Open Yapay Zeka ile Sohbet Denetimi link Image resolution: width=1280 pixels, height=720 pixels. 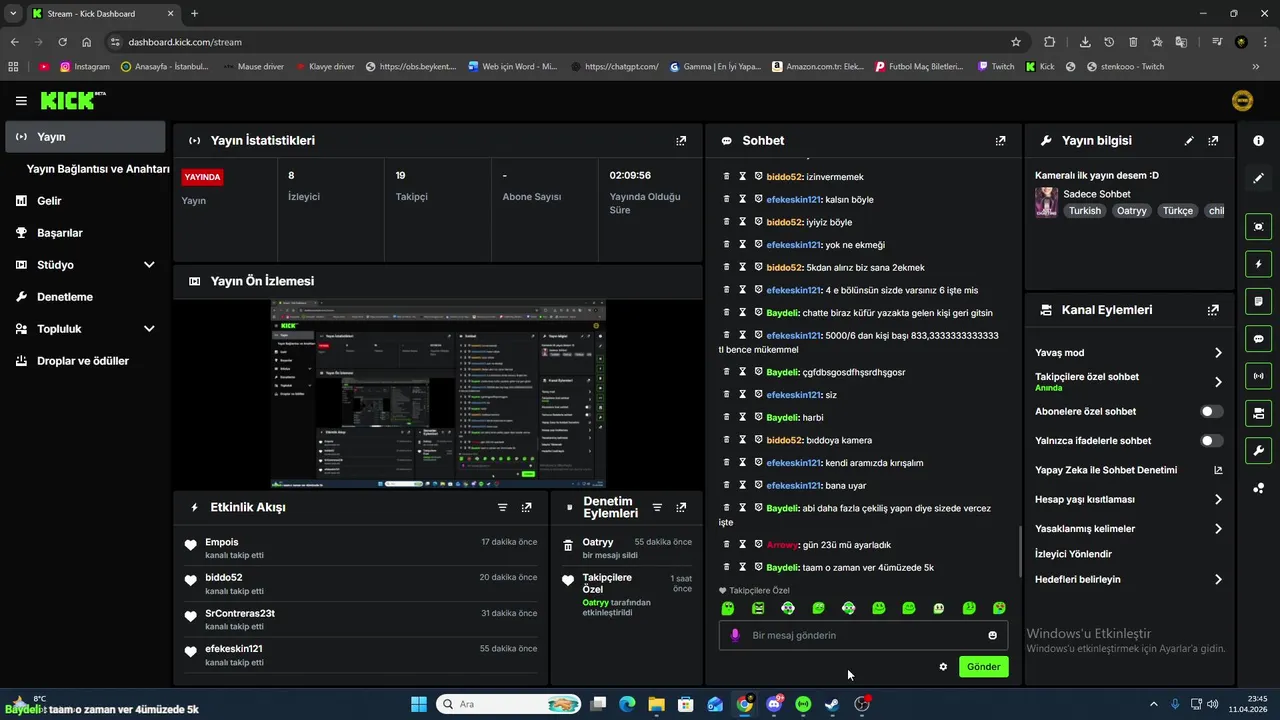[x=1129, y=470]
